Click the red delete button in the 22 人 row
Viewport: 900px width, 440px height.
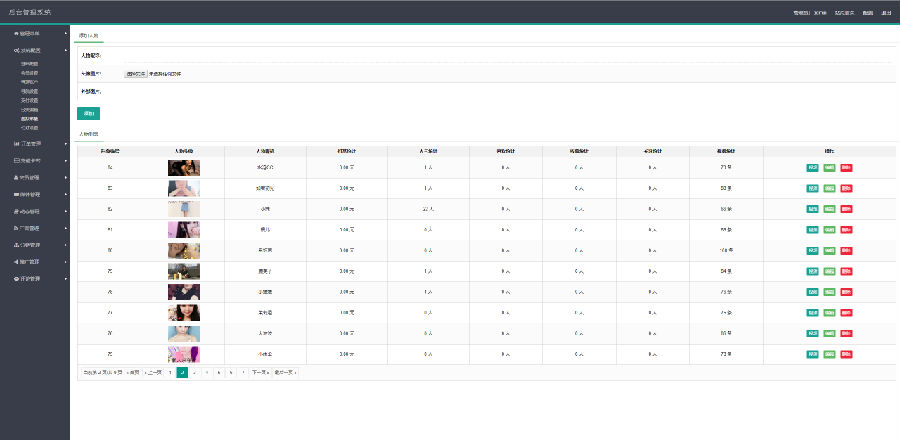click(846, 209)
